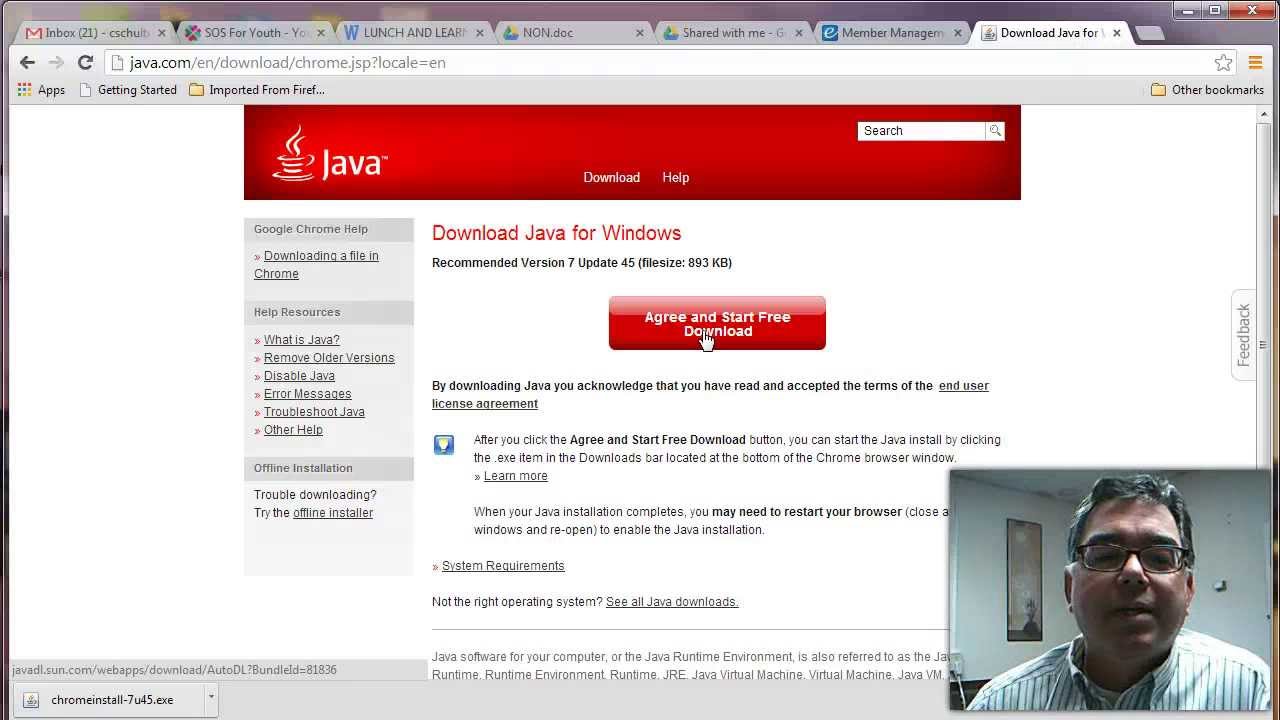Viewport: 1280px width, 720px height.
Task: Open the offline installer link
Action: [333, 513]
